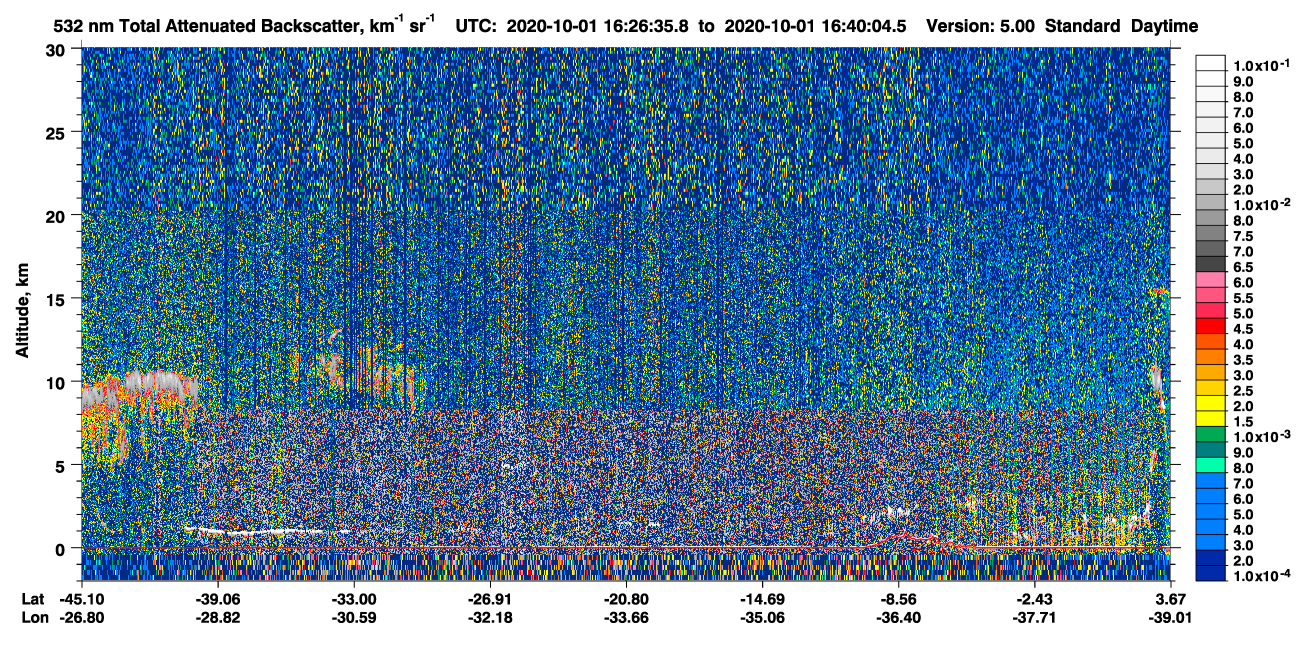Click latitude value '-45.10'
The image size is (1300, 667).
coord(81,599)
